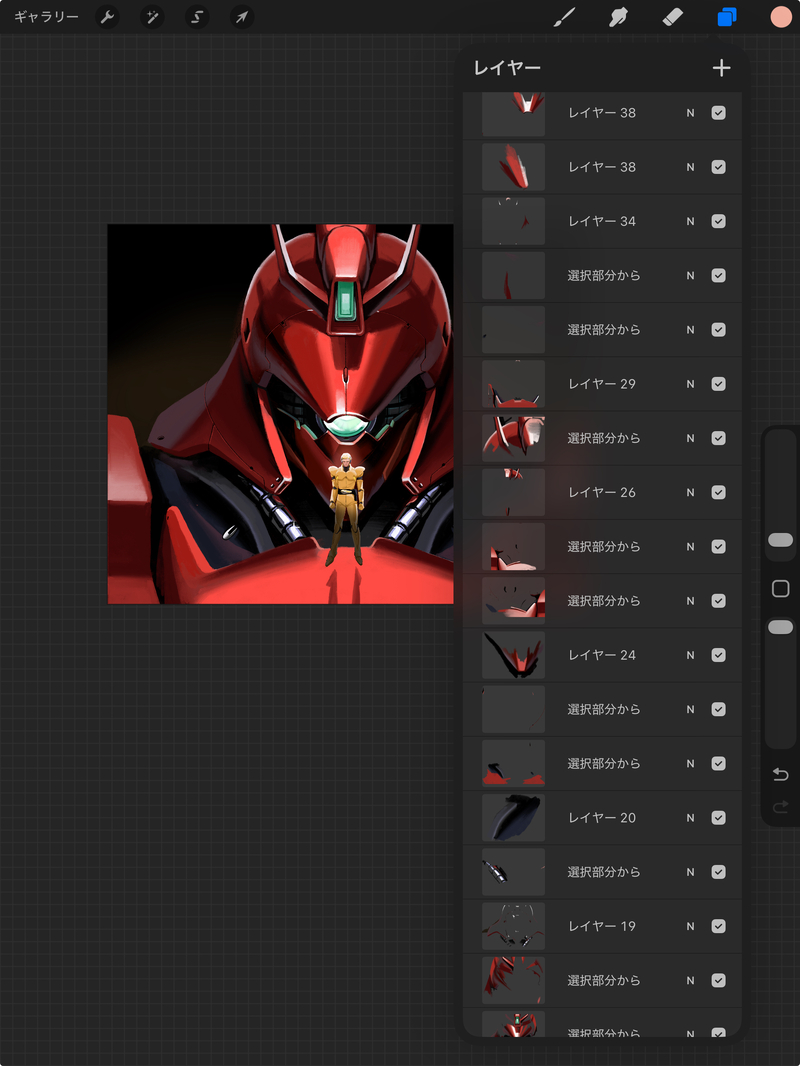The width and height of the screenshot is (800, 1066).
Task: Tap the レイヤー 26 thumbnail
Action: pyautogui.click(x=513, y=492)
